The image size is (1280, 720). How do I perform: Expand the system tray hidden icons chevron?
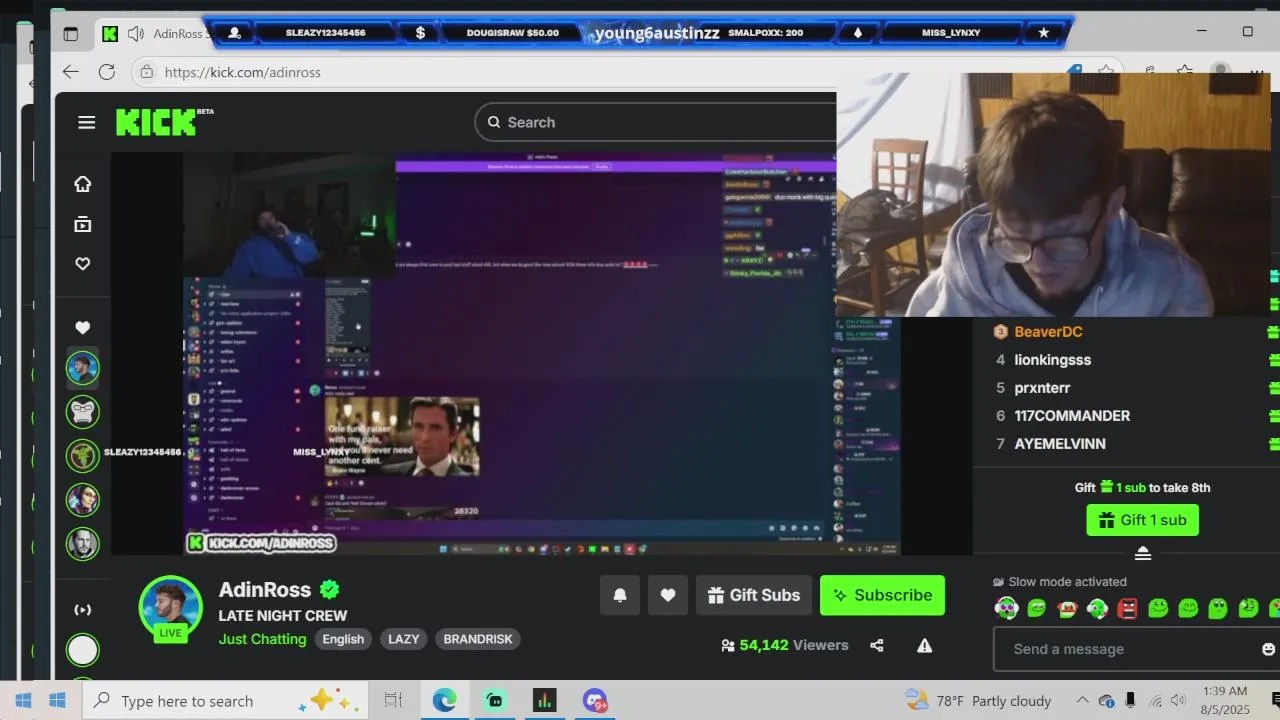point(1081,701)
